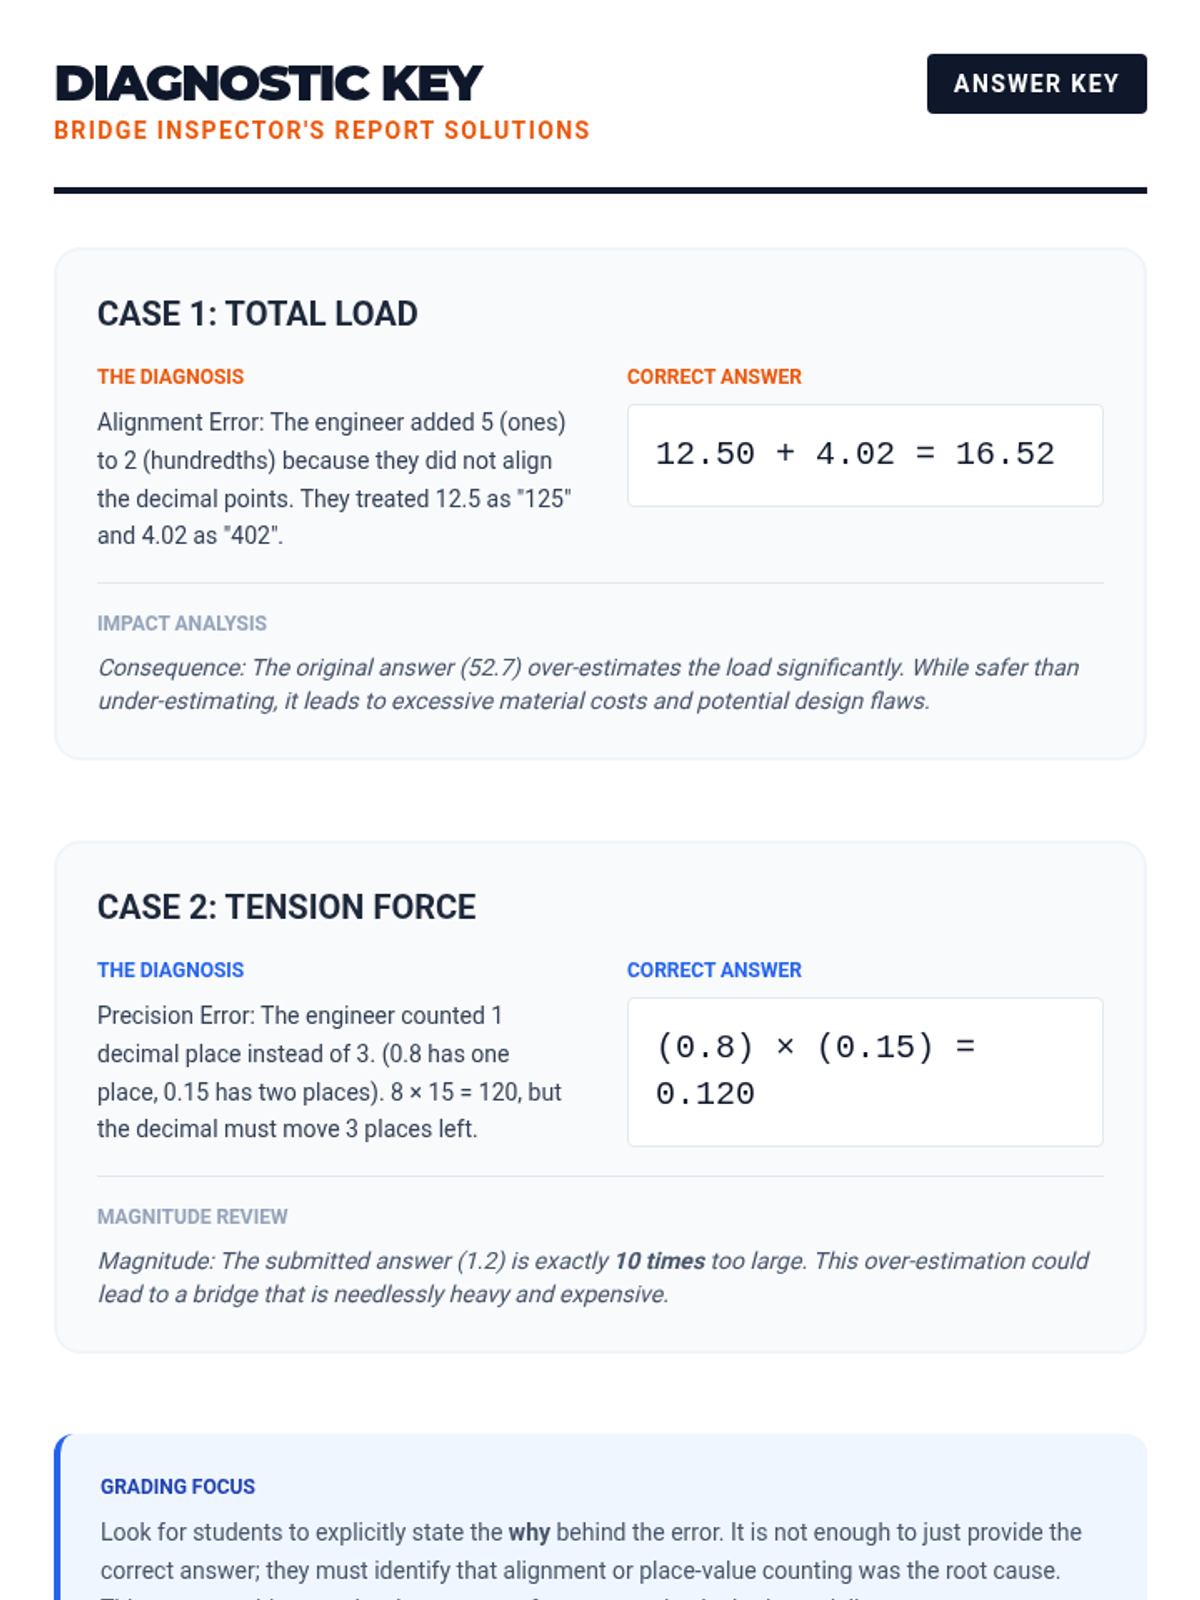This screenshot has height=1600, width=1200.
Task: Click the Magnitude italic review text
Action: 593,1277
